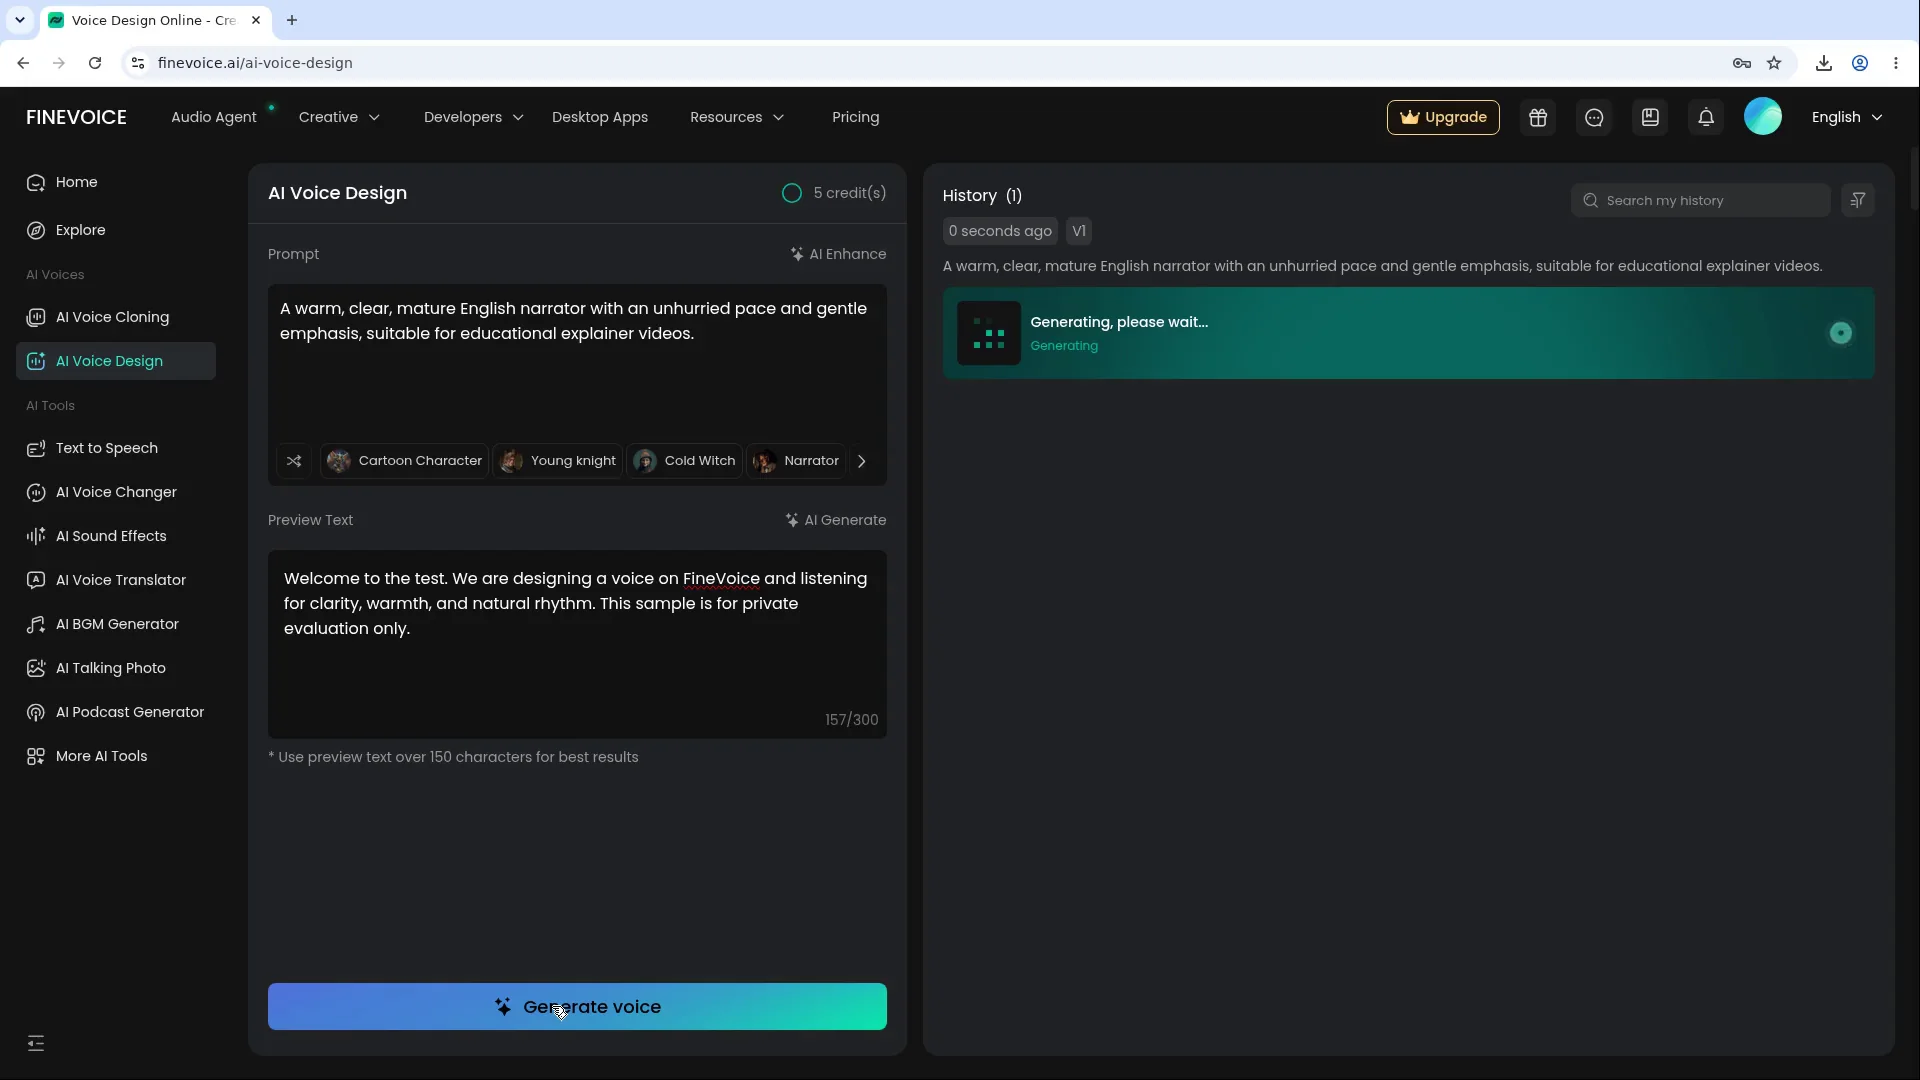Open the bookmark guide icon in header
Viewport: 1920px width, 1080px height.
click(1650, 117)
